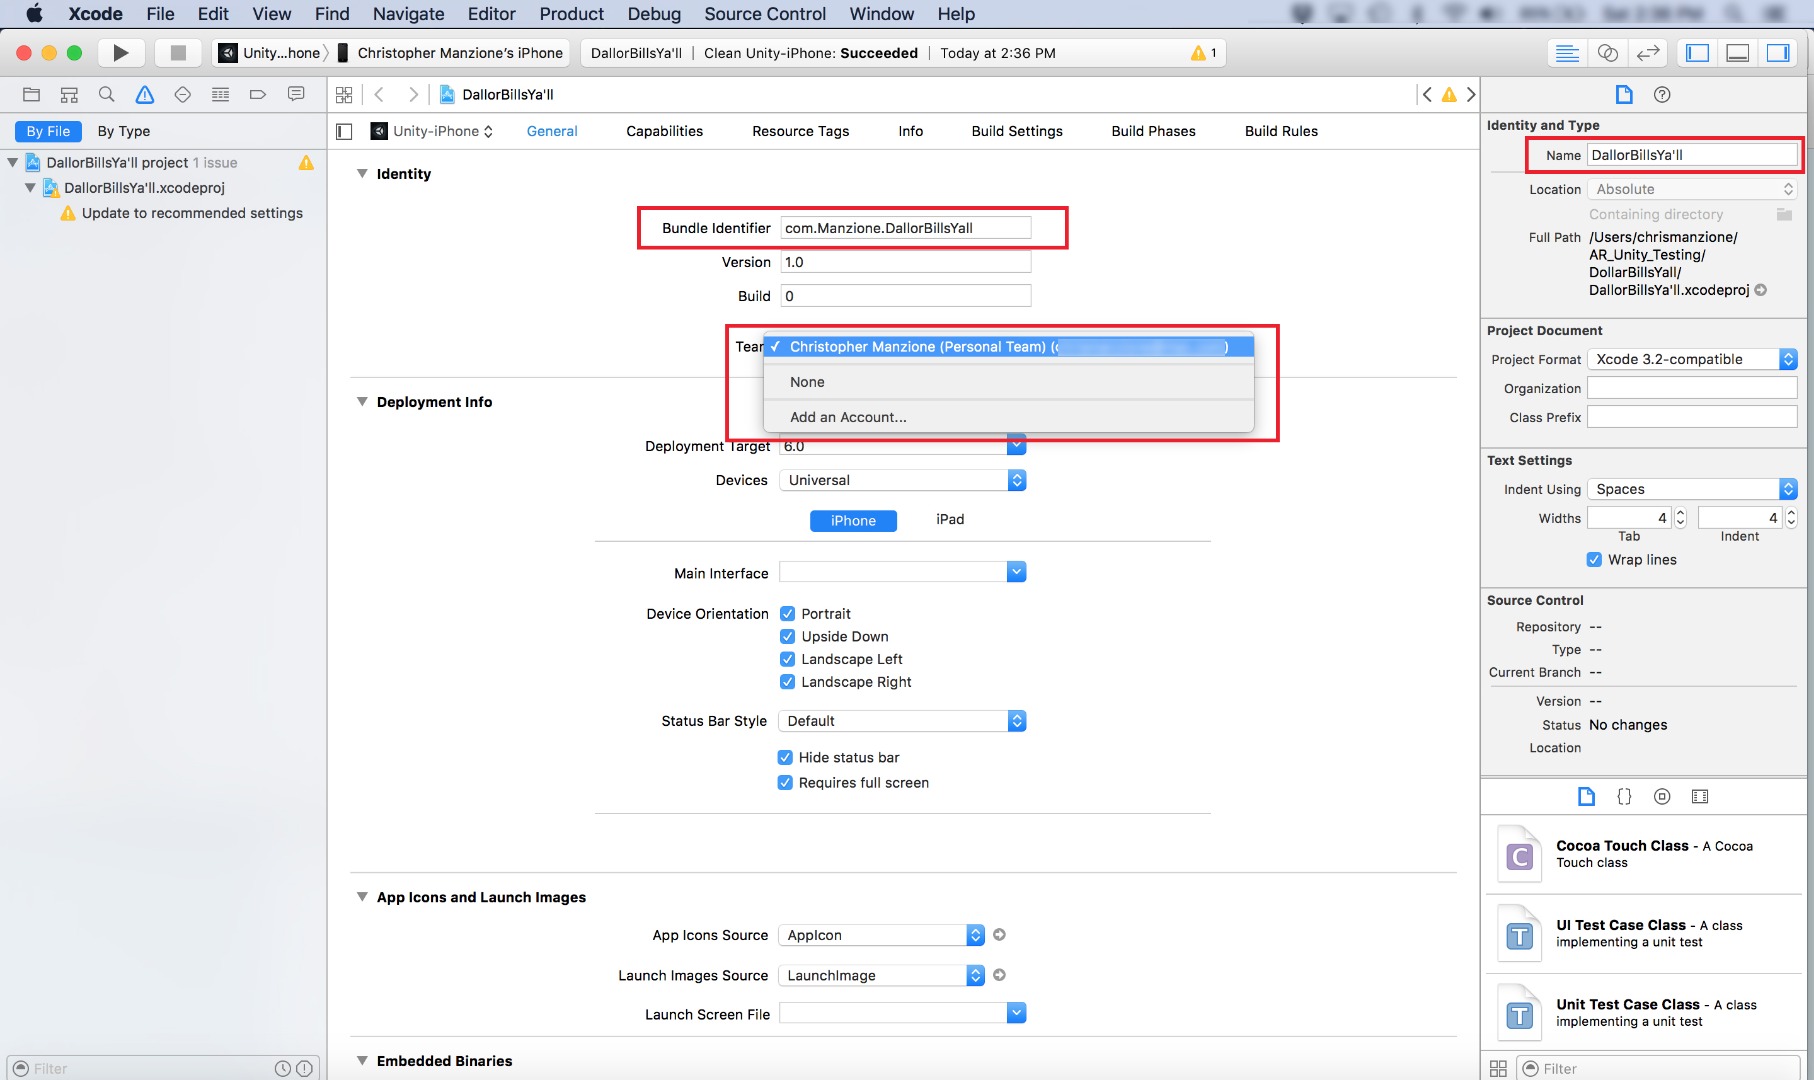Select the iPad segment button
Screen dimensions: 1814x1080
tap(950, 520)
